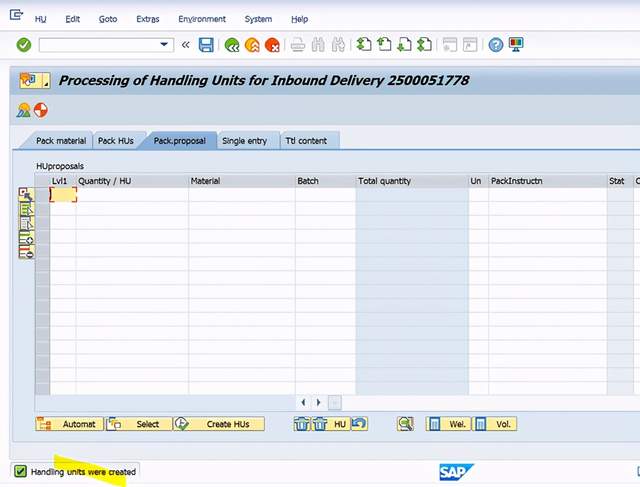The width and height of the screenshot is (640, 487).
Task: Click the yellow Exit icon in toolbar
Action: click(252, 45)
